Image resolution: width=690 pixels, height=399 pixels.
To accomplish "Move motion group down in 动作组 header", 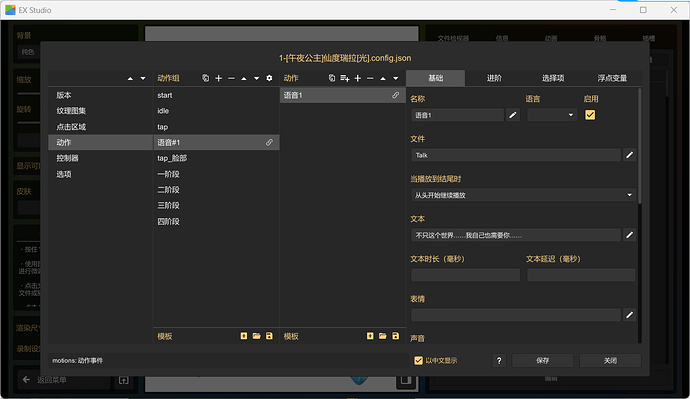I will [257, 78].
